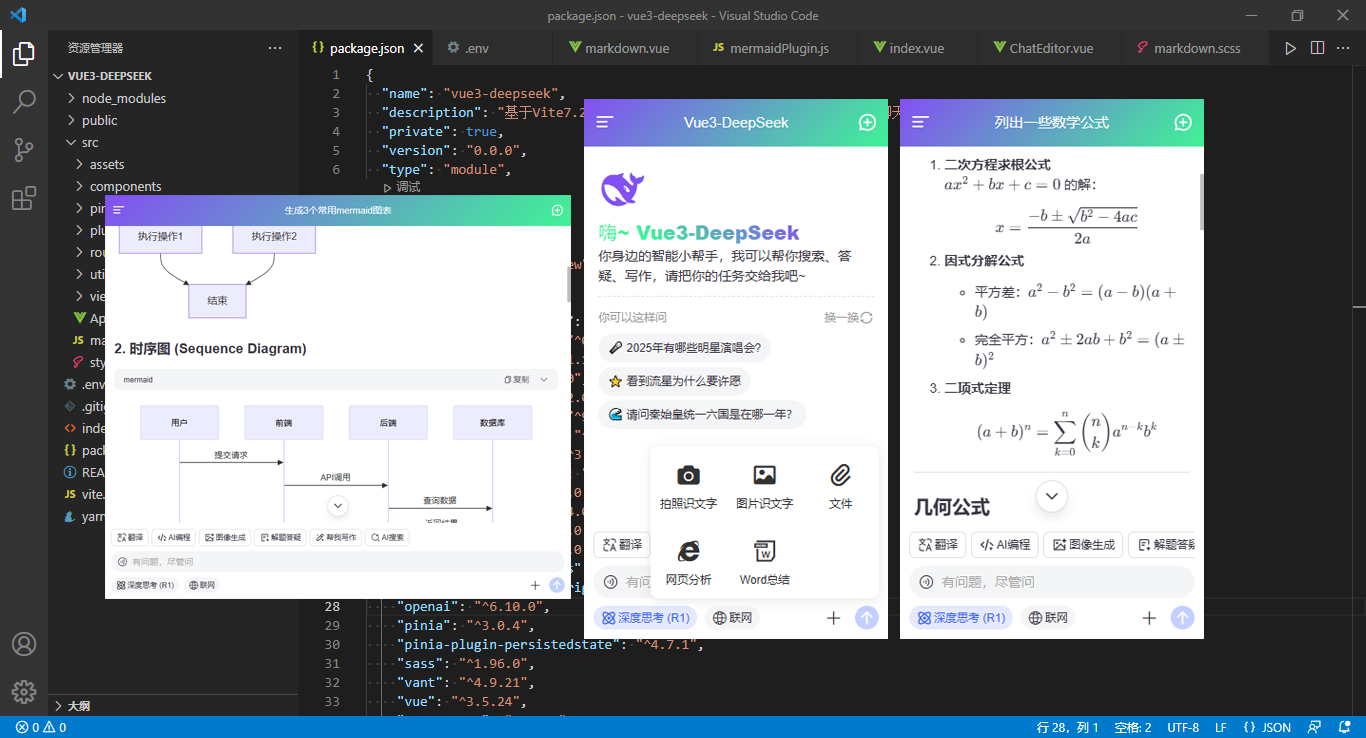The height and width of the screenshot is (738, 1366).
Task: Open the Manage gear icon
Action: tap(24, 691)
